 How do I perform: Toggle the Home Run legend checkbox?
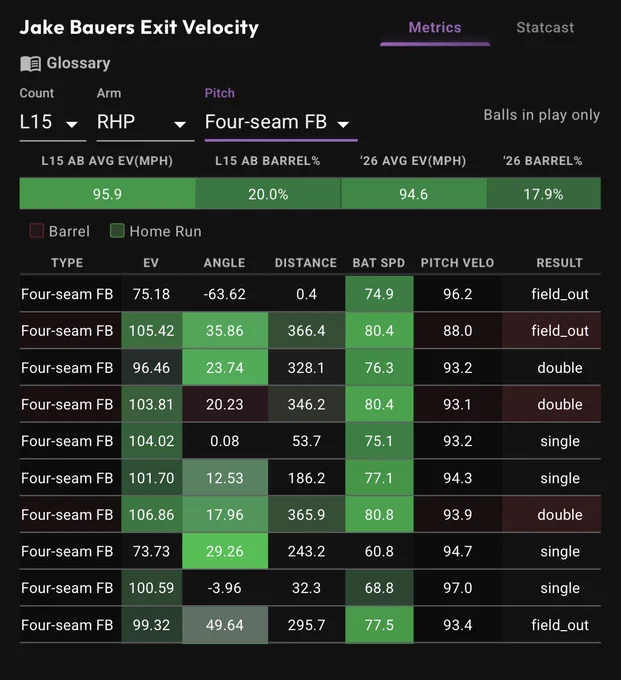pyautogui.click(x=117, y=231)
